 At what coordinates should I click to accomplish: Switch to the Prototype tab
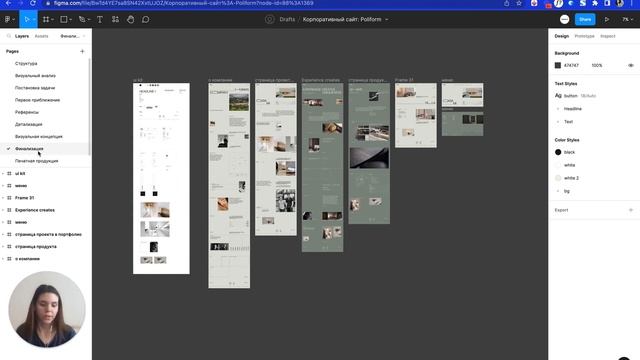click(584, 36)
